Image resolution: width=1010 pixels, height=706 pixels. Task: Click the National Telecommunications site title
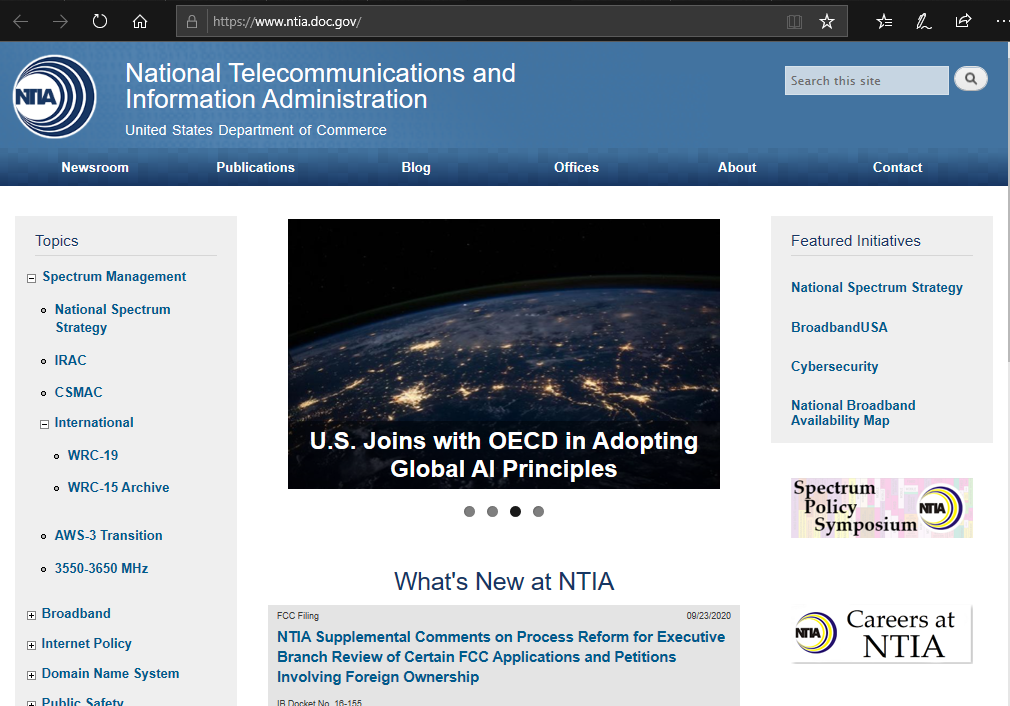point(320,86)
